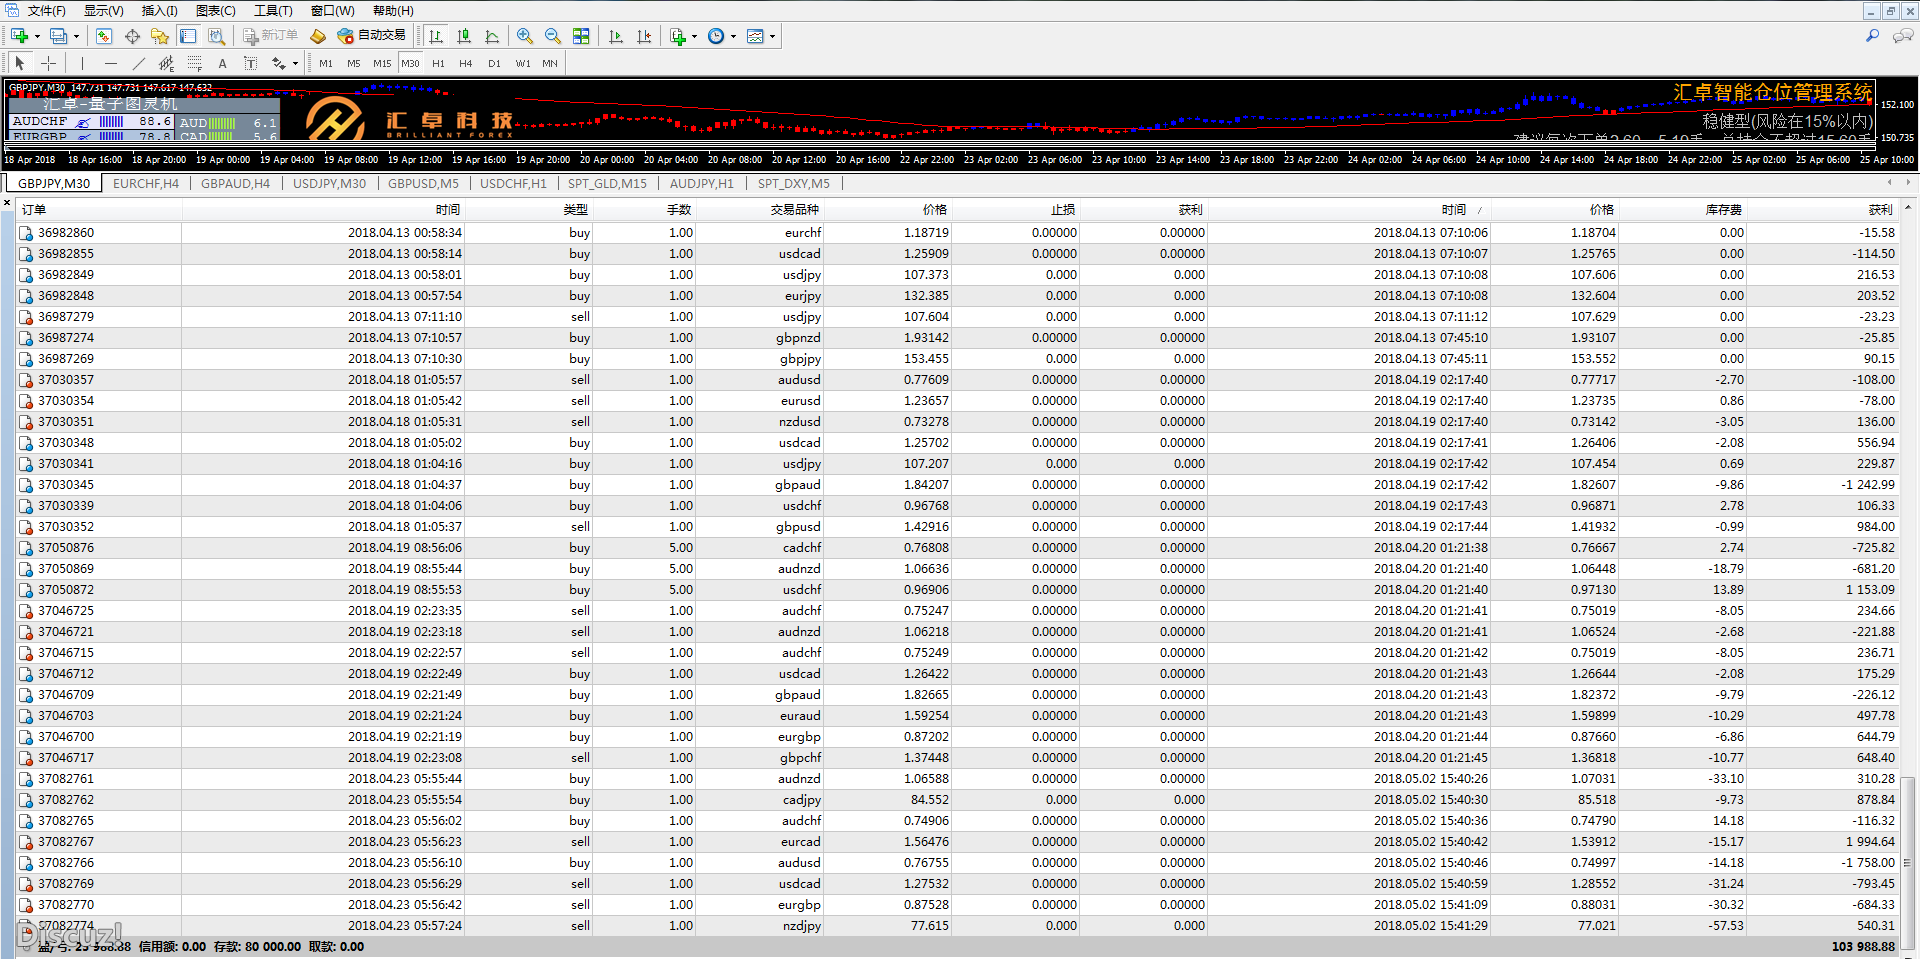Toggle the M30 timeframe
The height and width of the screenshot is (959, 1920).
coord(410,63)
